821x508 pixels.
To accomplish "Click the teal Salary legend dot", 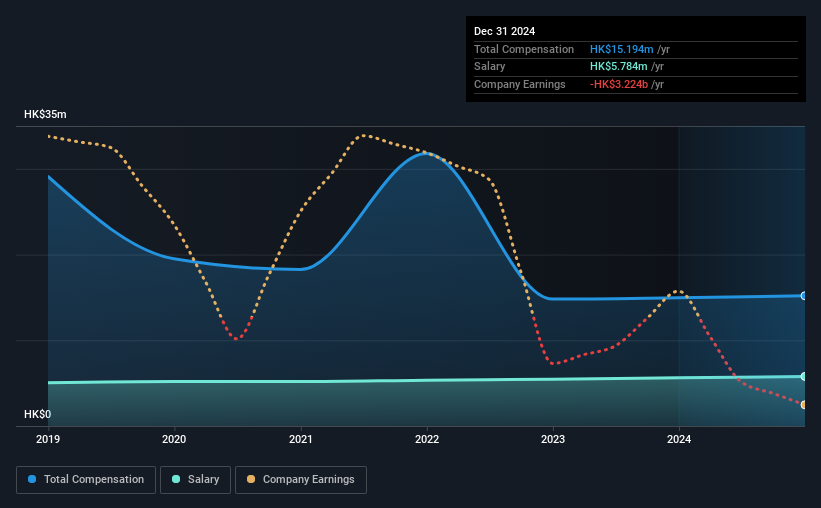I will click(x=176, y=479).
